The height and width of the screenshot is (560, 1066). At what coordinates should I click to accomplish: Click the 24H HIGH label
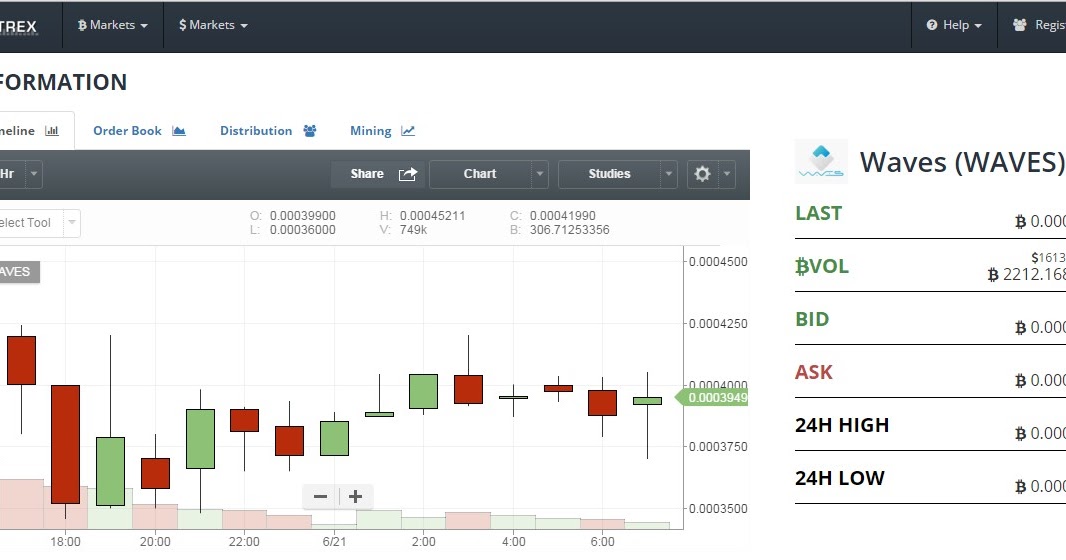coord(842,425)
